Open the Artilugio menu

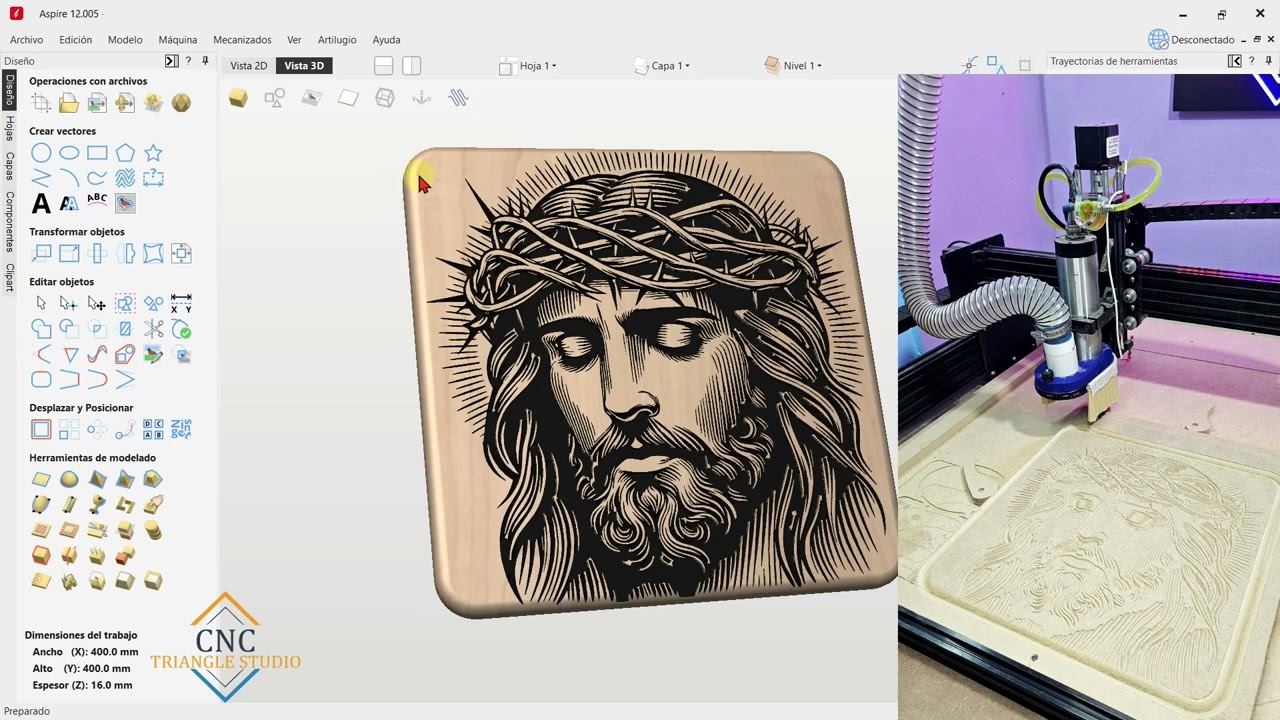coord(337,40)
